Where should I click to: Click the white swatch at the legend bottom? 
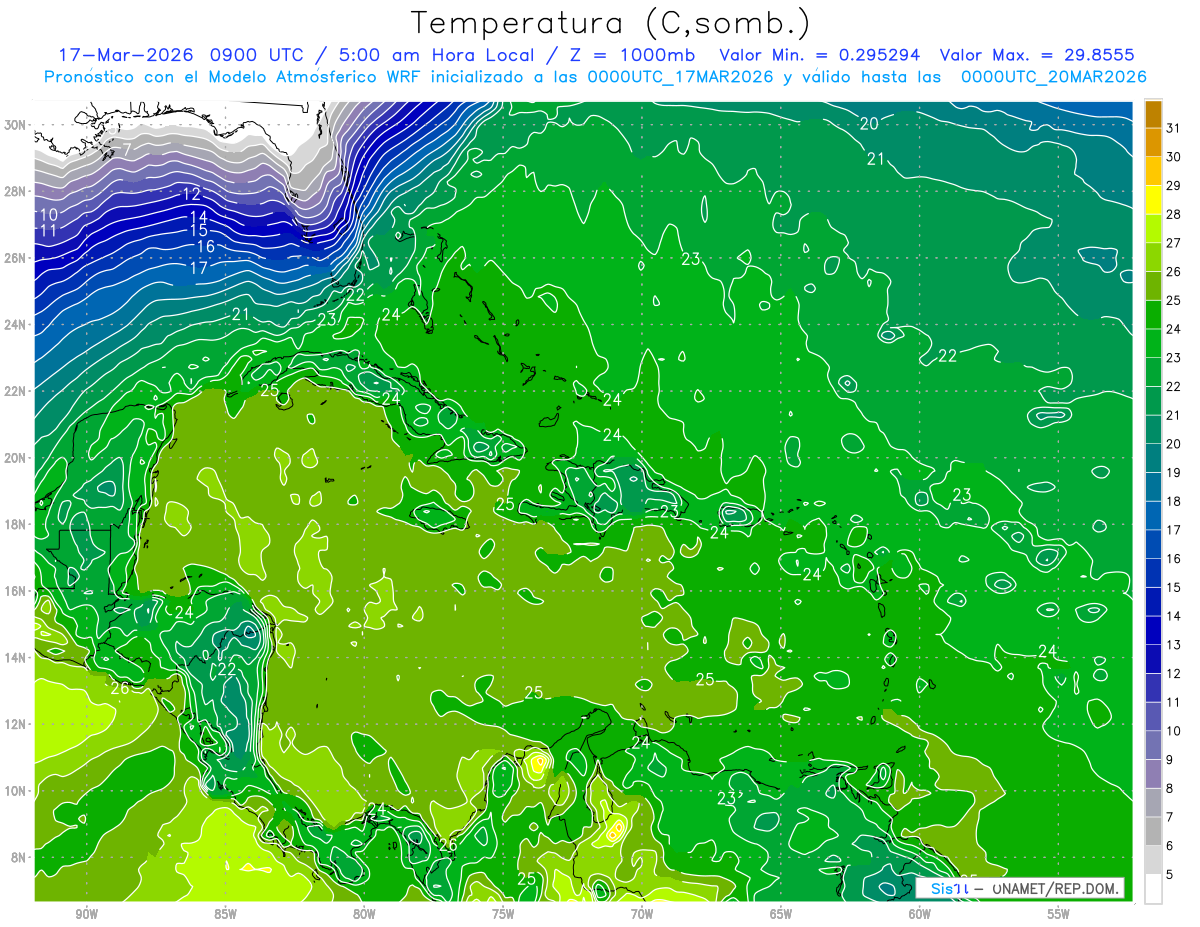point(1153,889)
